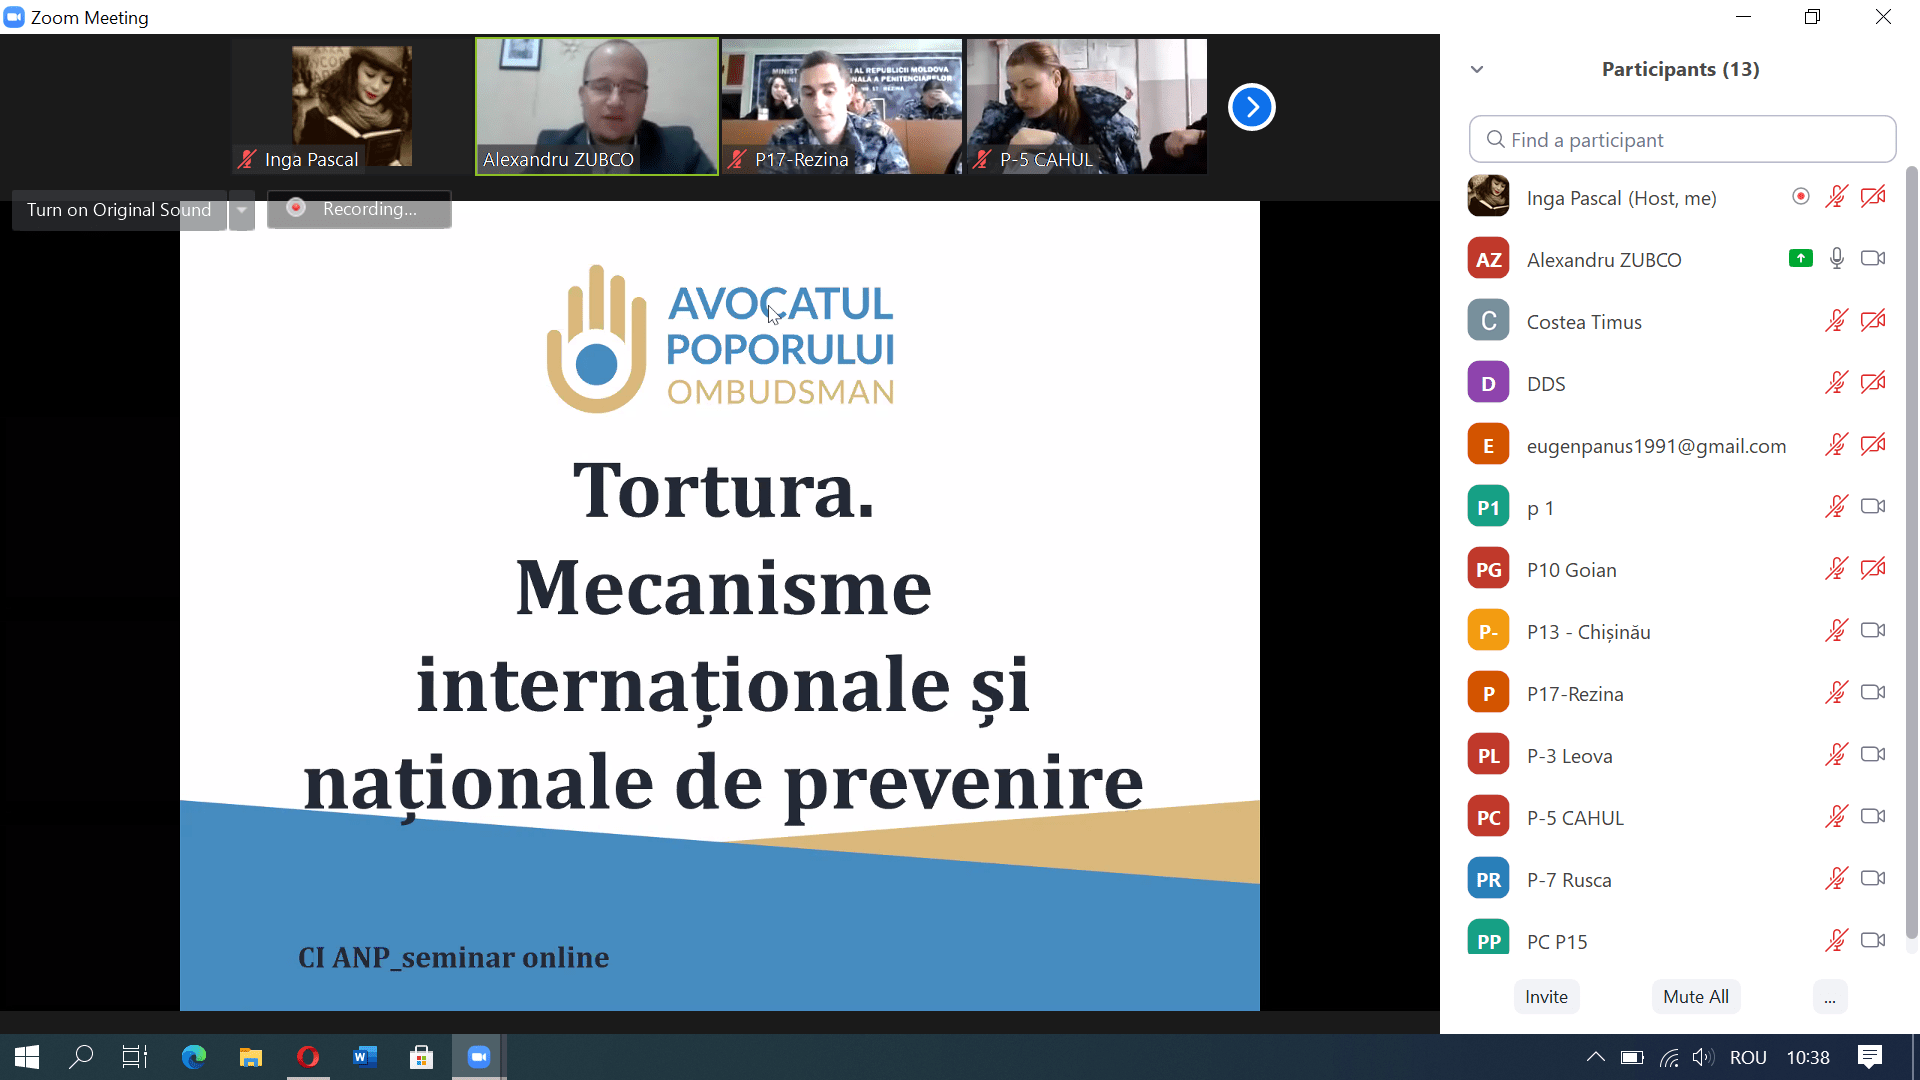The height and width of the screenshot is (1080, 1920).
Task: Click Costea Timus video-off icon
Action: pyautogui.click(x=1873, y=321)
